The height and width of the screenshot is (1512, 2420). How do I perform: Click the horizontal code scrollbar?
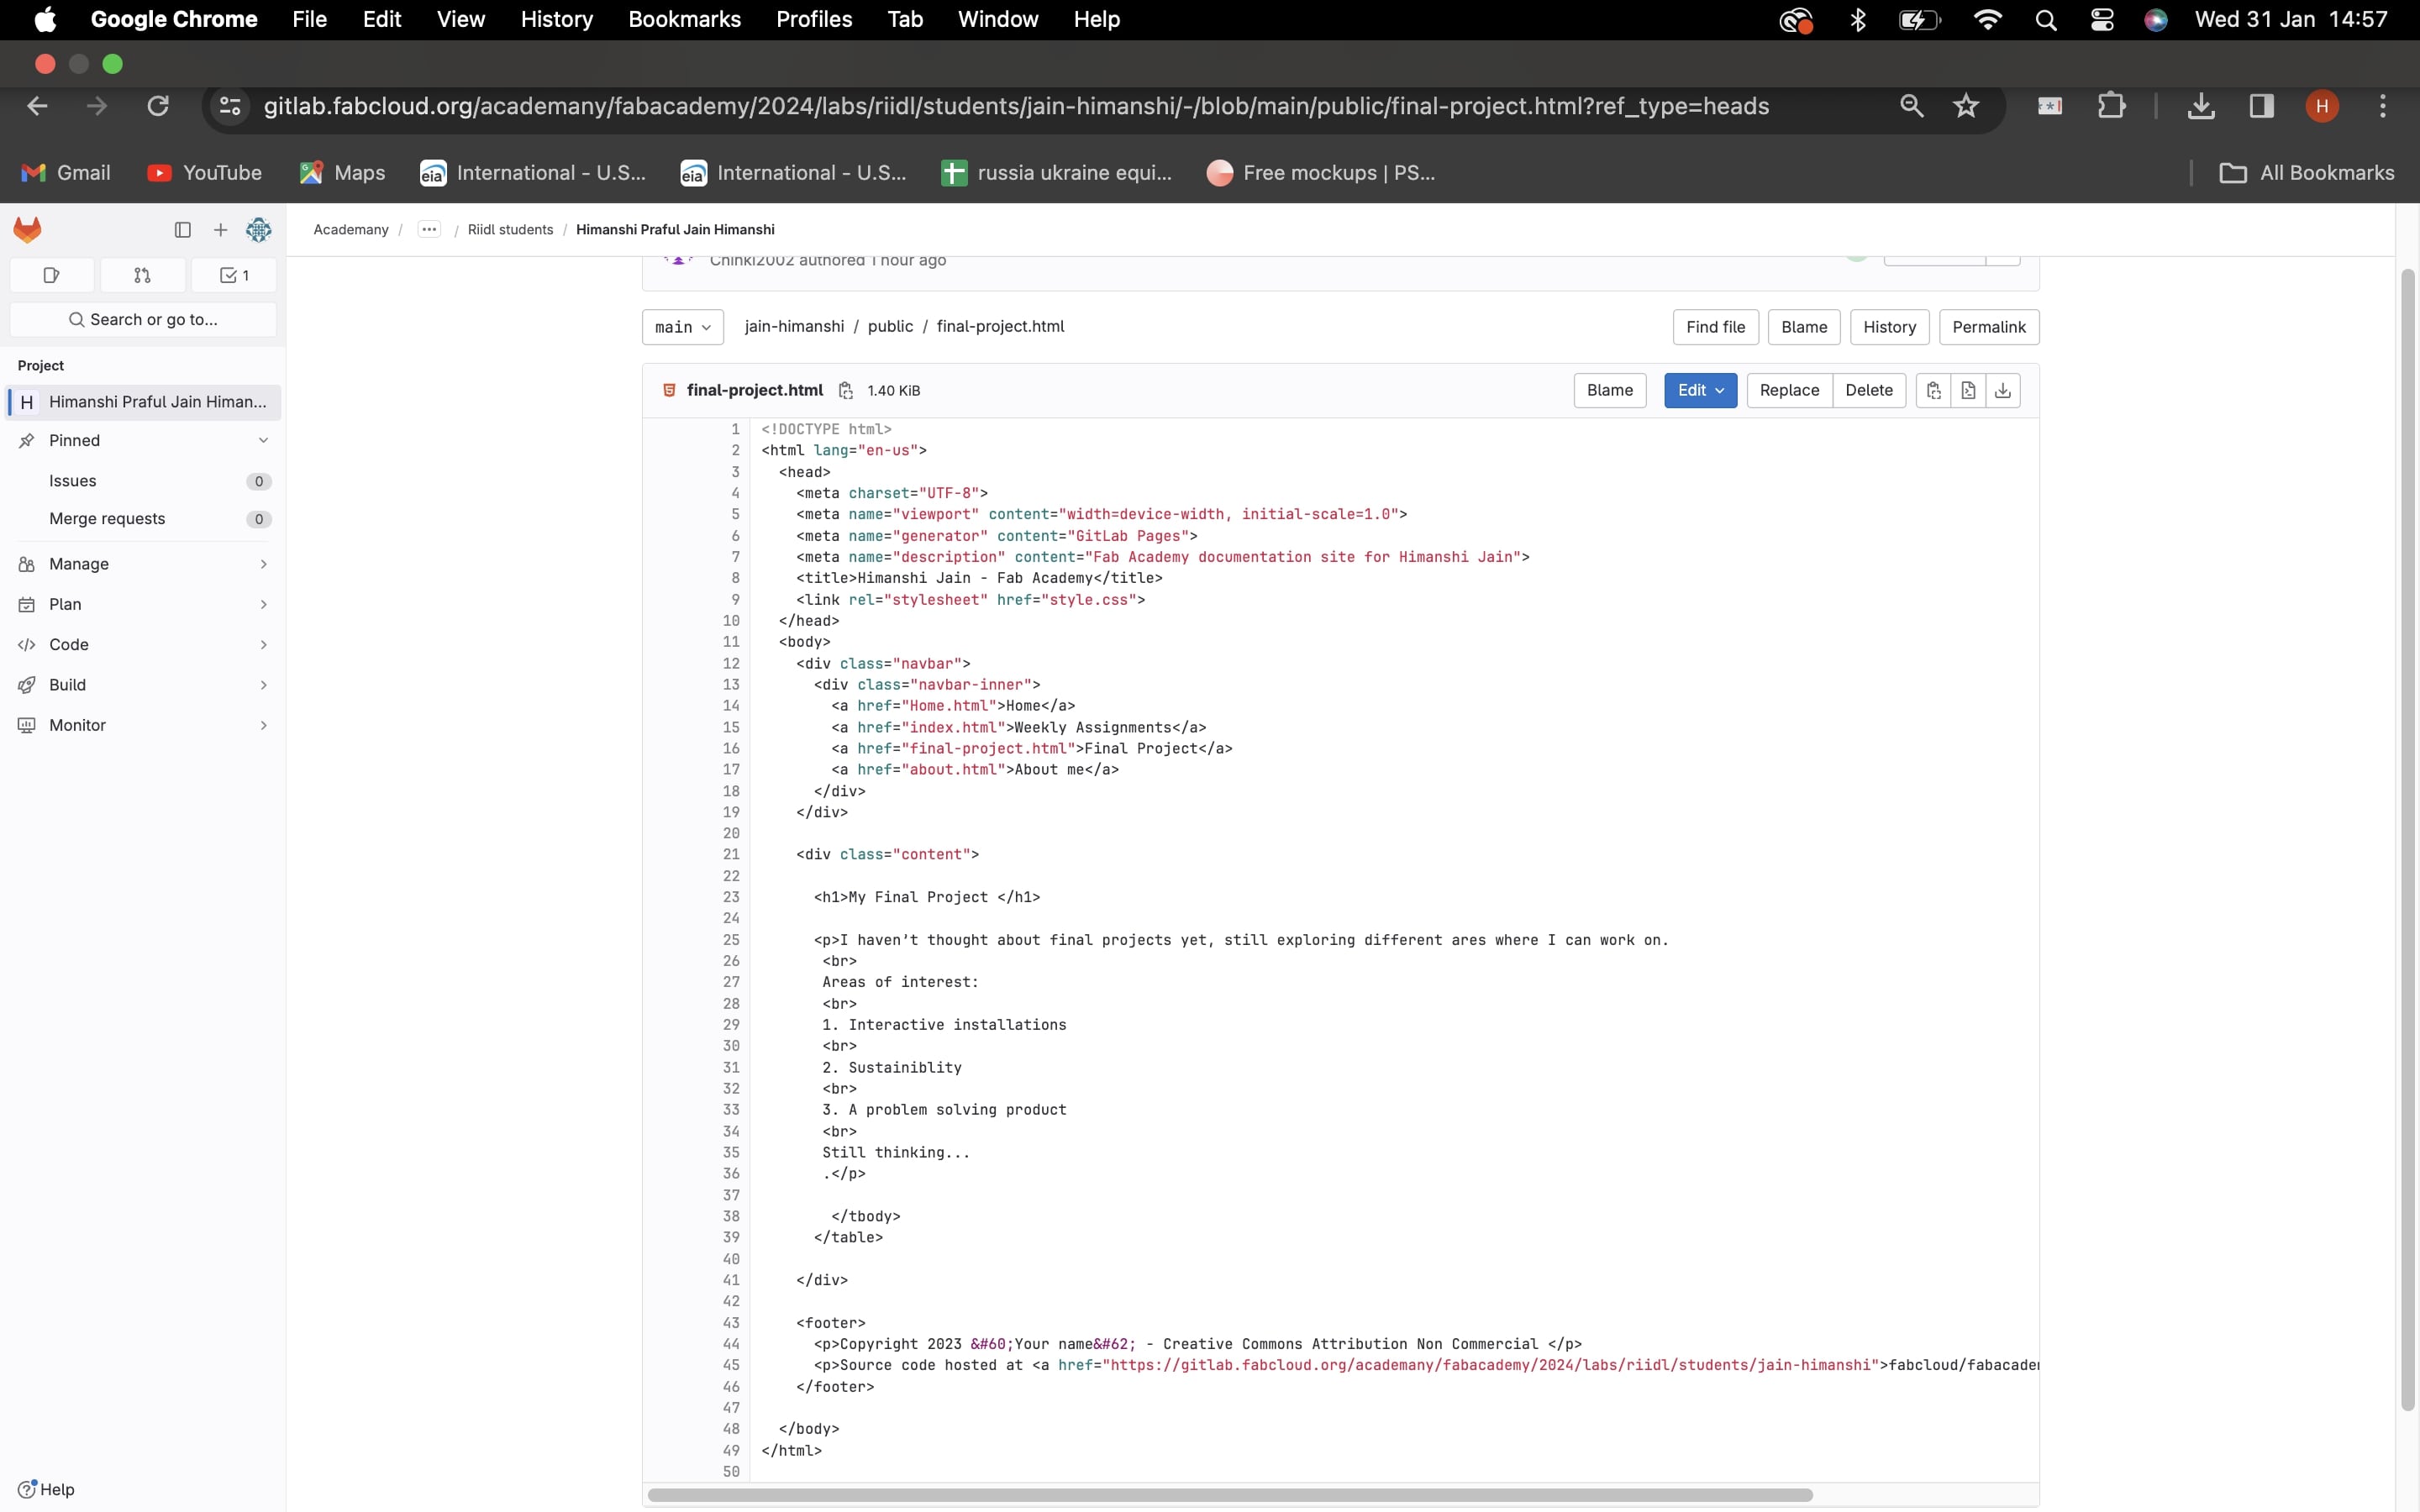click(1230, 1495)
